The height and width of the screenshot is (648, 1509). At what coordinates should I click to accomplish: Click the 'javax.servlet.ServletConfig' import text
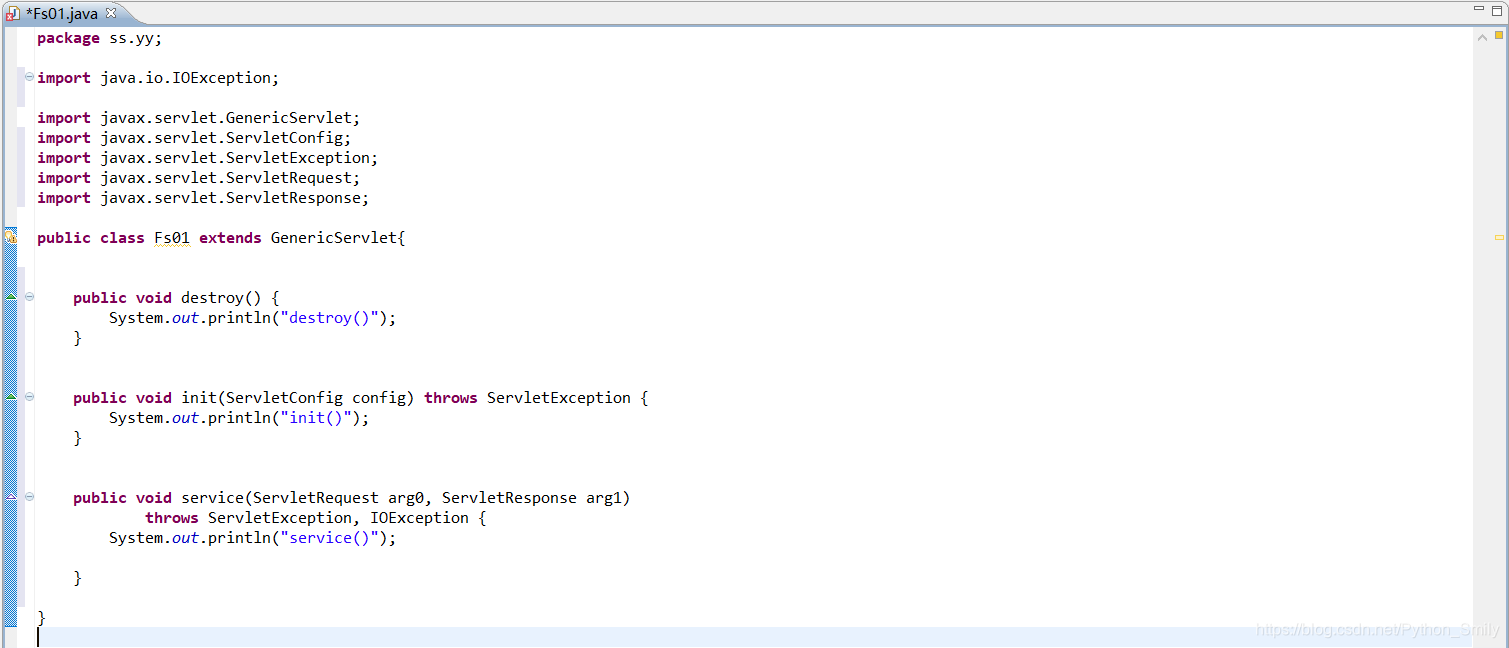[x=222, y=138]
